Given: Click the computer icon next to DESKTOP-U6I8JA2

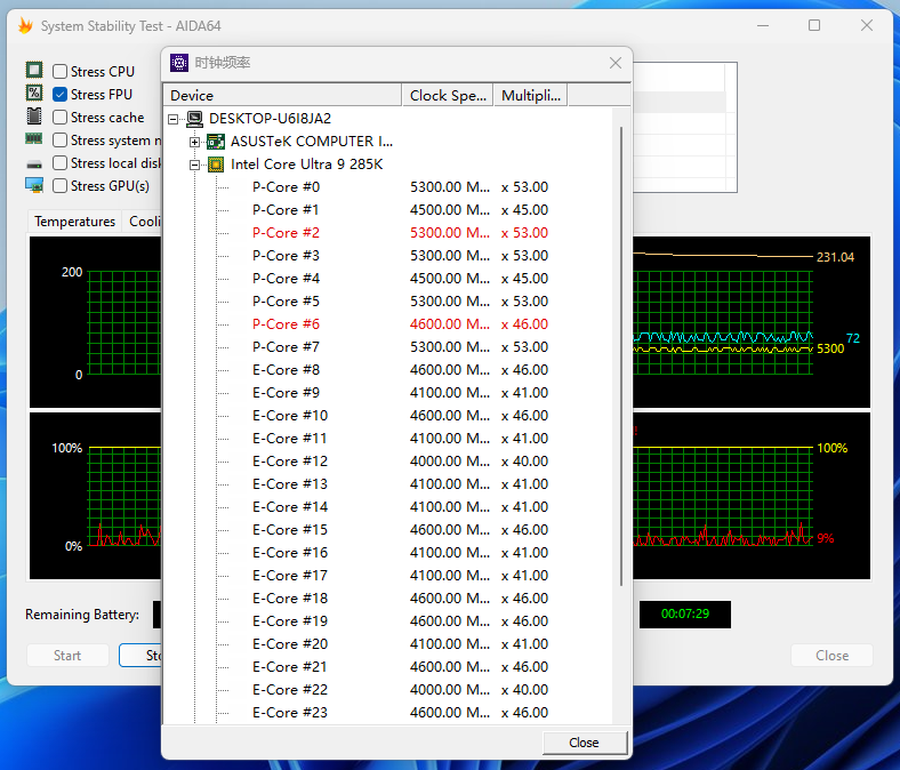Looking at the screenshot, I should [x=195, y=119].
